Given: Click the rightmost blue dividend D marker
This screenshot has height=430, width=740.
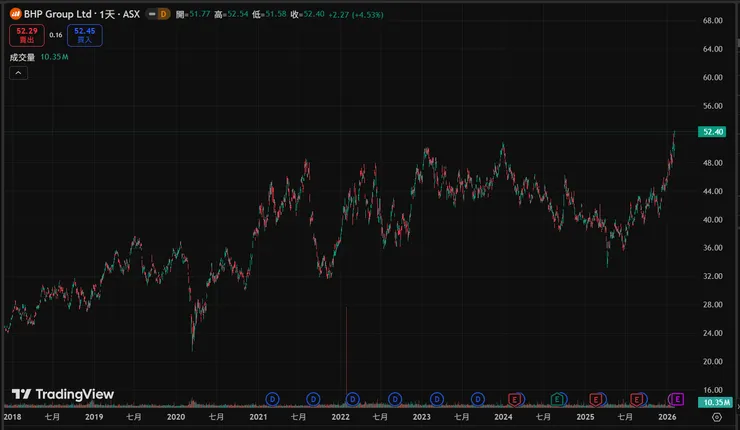Looking at the screenshot, I should [x=475, y=400].
